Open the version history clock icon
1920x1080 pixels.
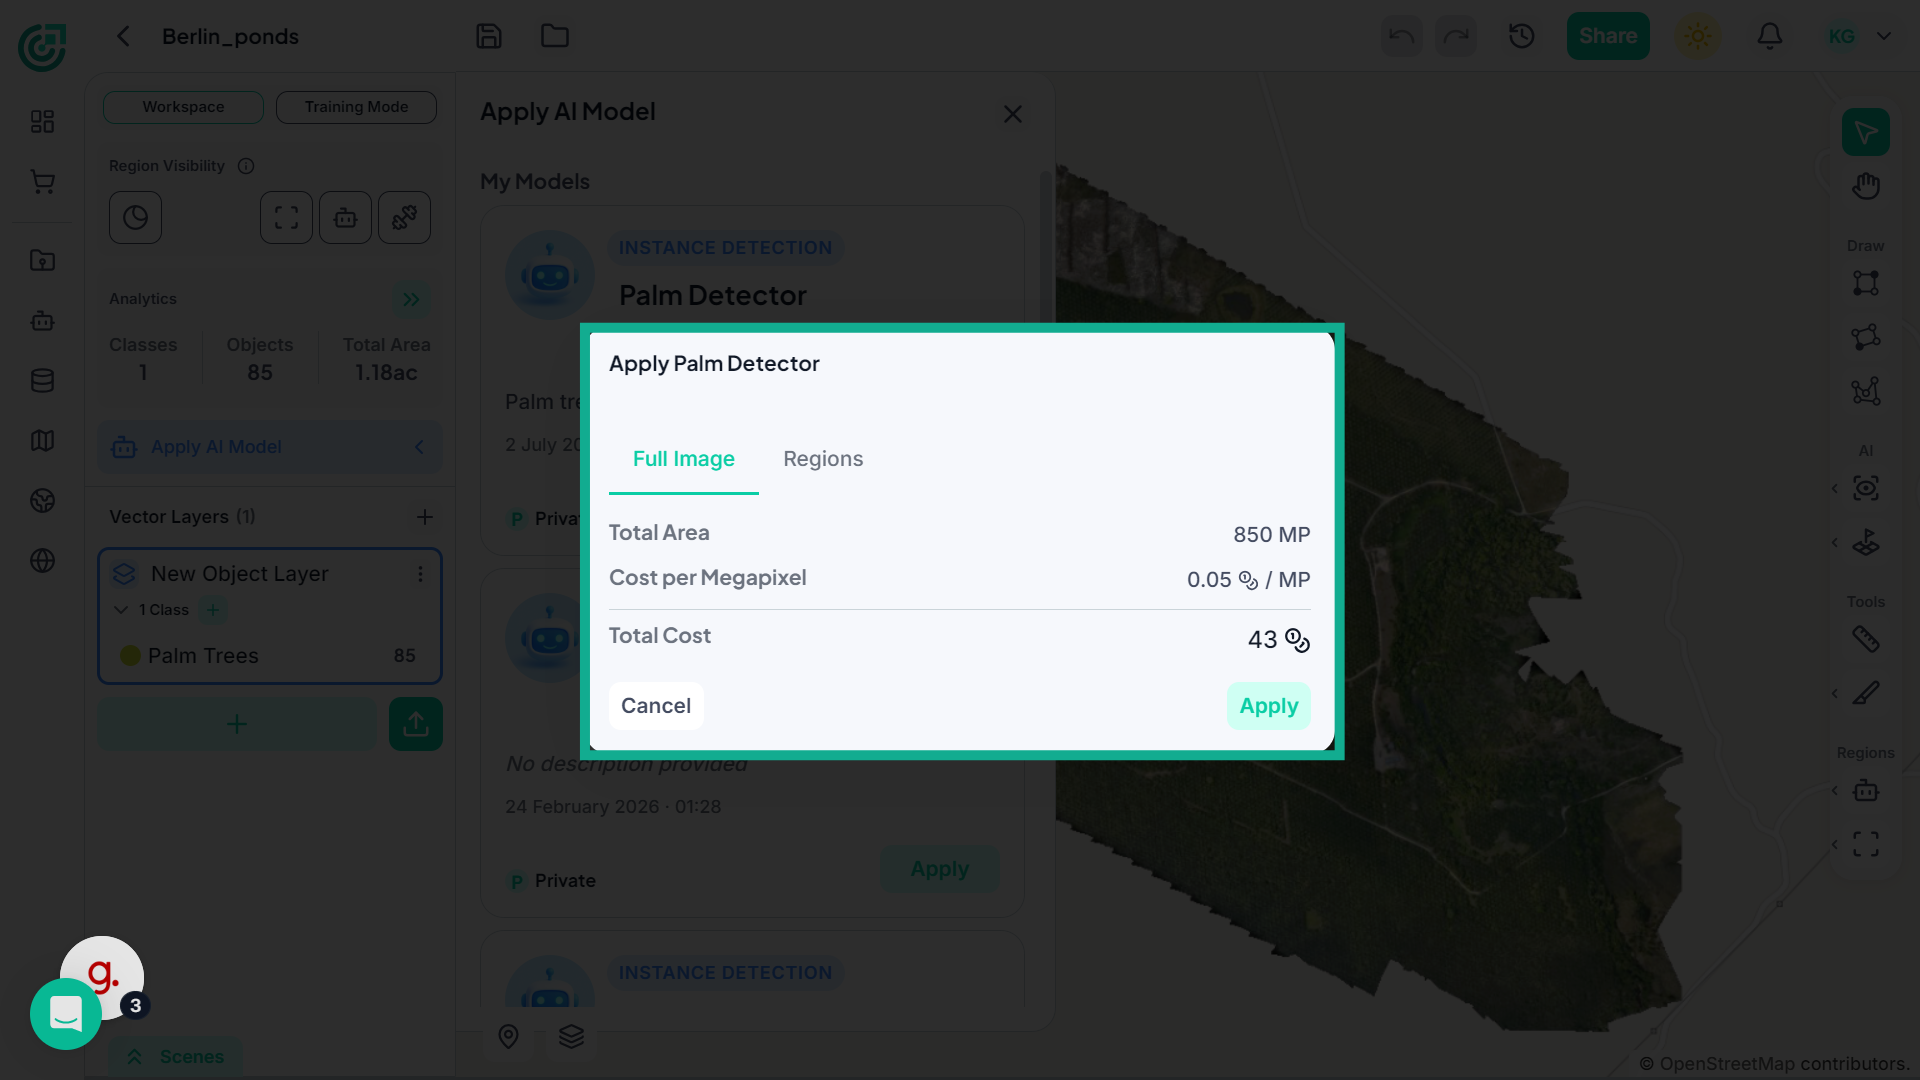1522,36
